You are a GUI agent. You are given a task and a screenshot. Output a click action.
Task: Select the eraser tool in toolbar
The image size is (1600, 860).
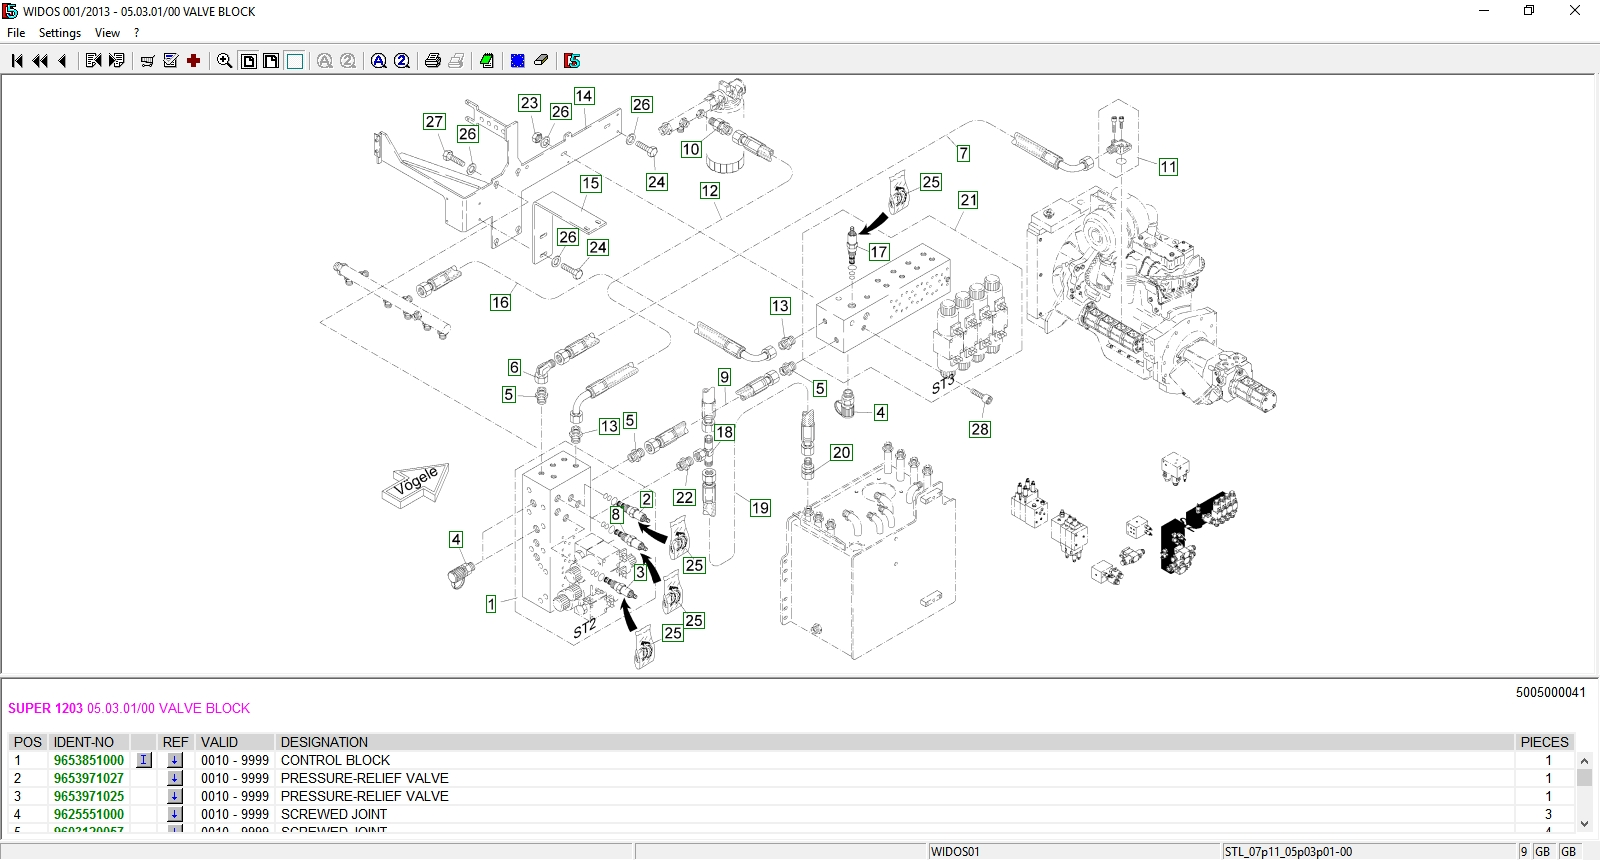click(x=541, y=61)
